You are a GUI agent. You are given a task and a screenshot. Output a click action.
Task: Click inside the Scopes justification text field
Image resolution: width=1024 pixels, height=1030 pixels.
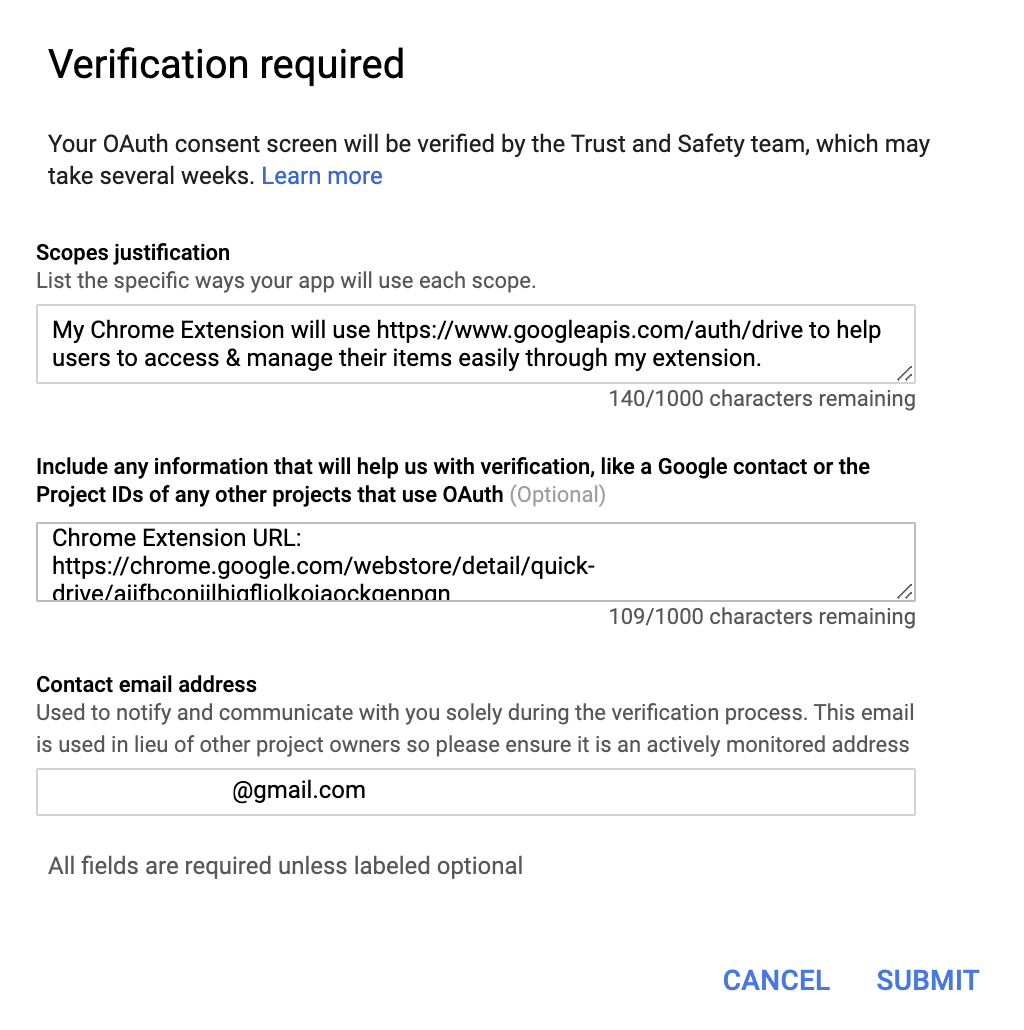click(x=475, y=340)
